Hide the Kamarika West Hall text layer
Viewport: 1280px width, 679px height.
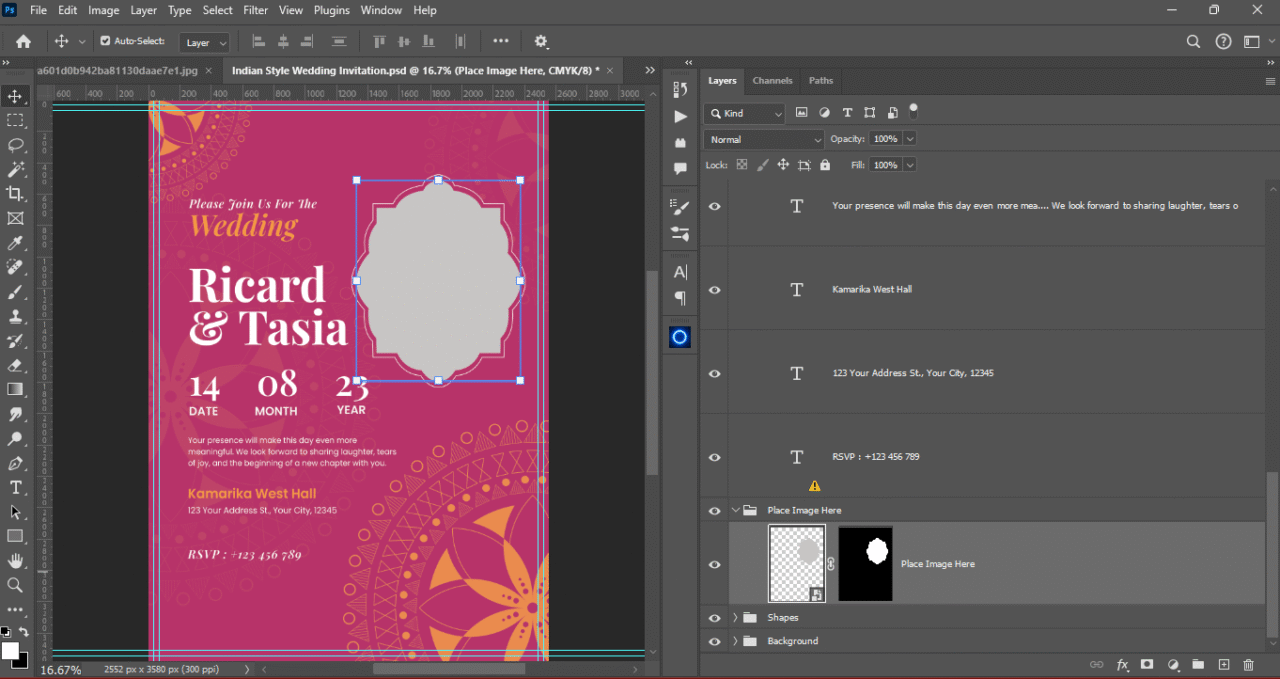714,290
